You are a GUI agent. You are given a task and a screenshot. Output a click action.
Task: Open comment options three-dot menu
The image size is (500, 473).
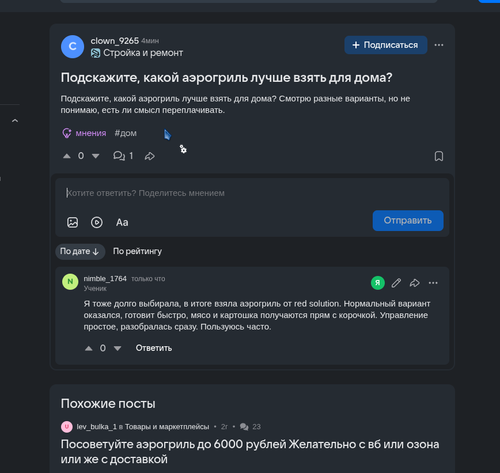click(x=433, y=283)
